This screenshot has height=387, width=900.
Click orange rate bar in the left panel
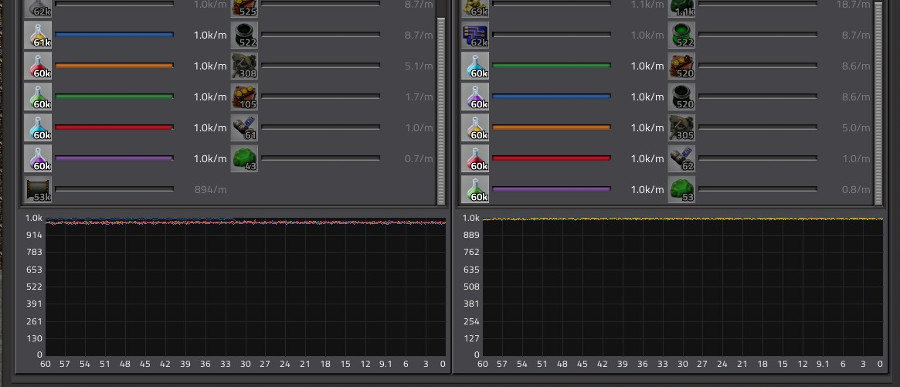[x=114, y=65]
